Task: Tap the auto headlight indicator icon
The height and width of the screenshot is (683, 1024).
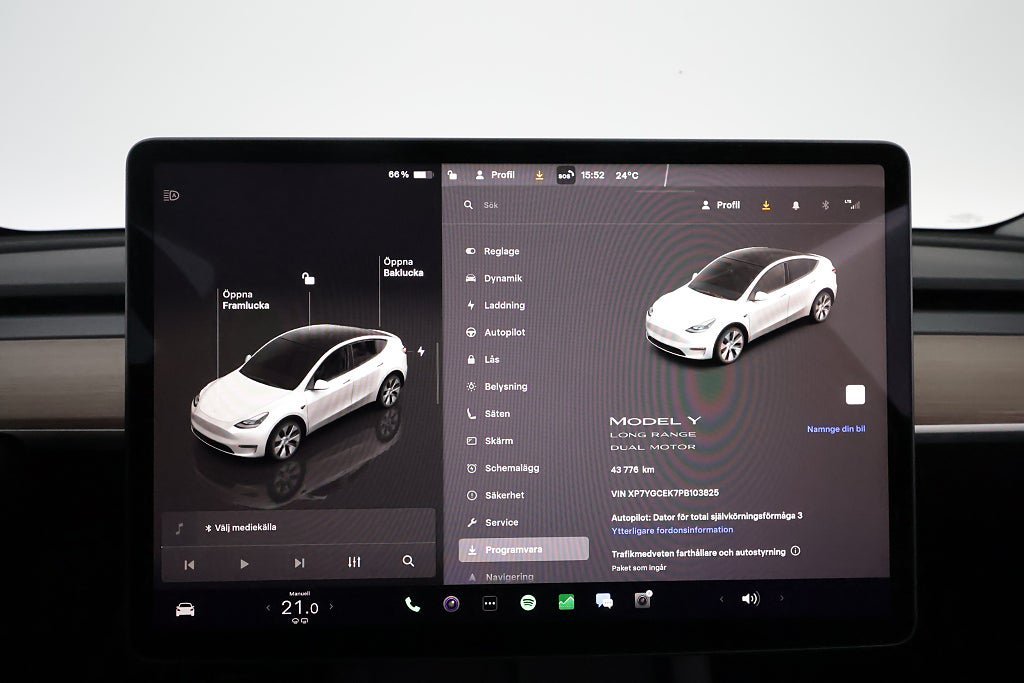Action: point(171,195)
